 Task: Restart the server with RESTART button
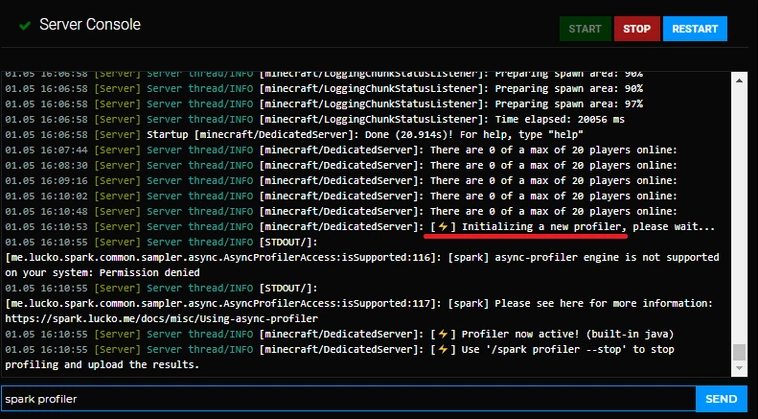(695, 29)
